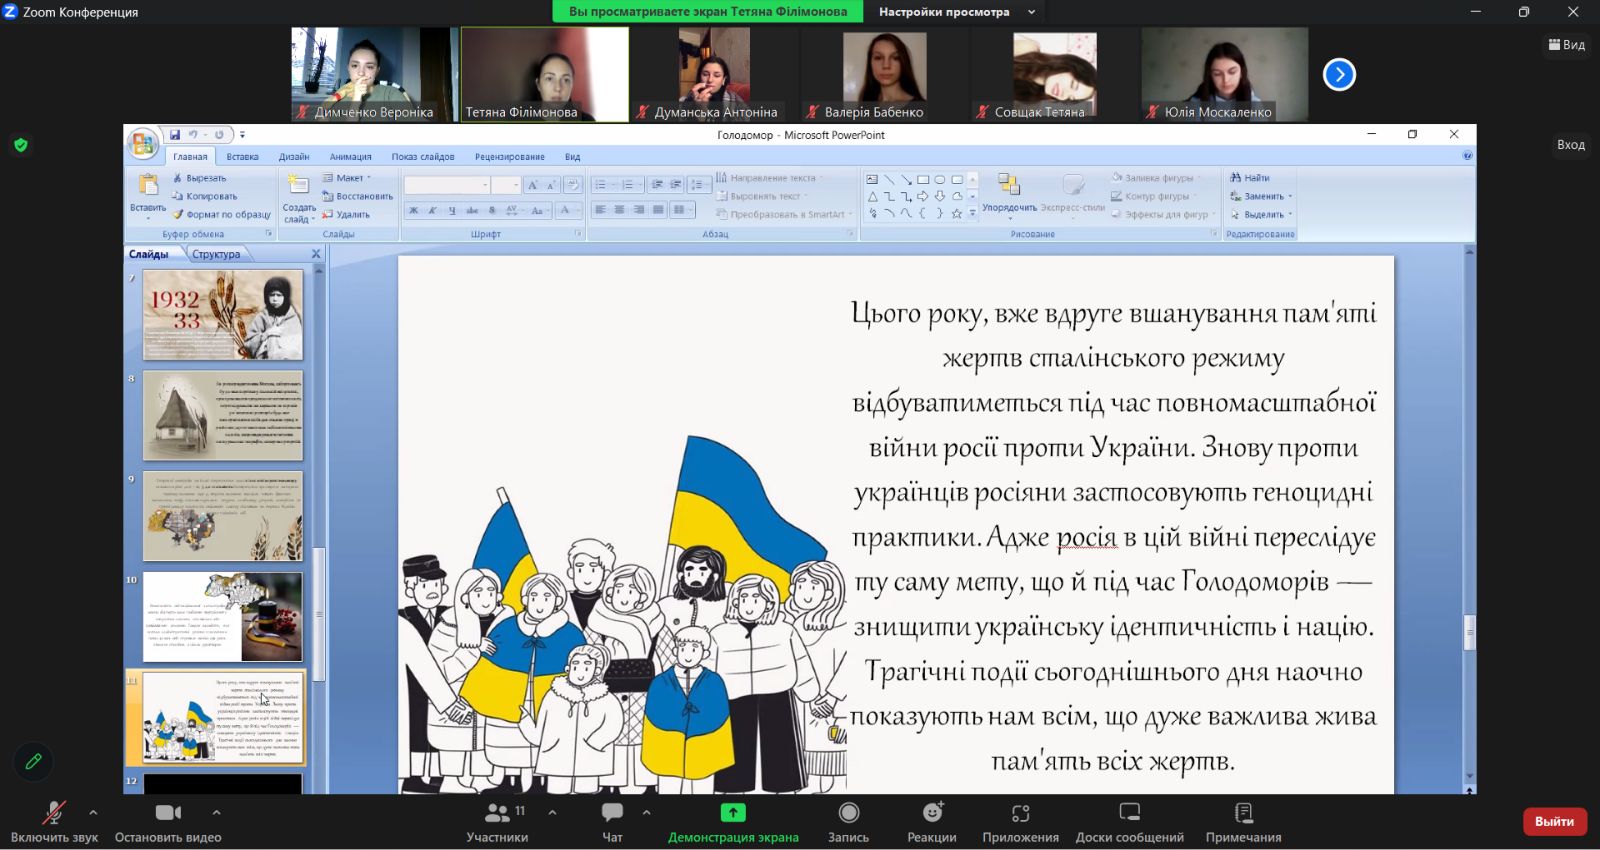Image resolution: width=1600 pixels, height=850 pixels.
Task: Open the Participants panel
Action: (497, 821)
